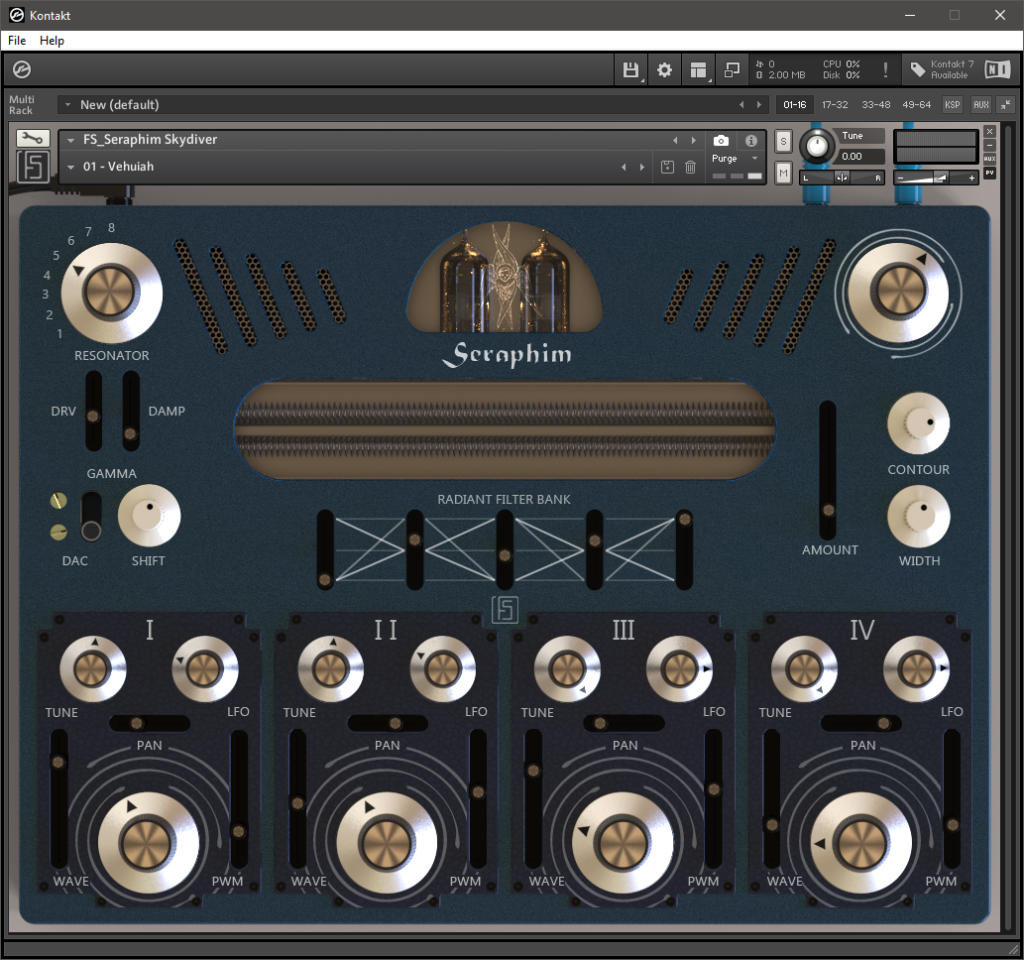Open the instrument info icon
The image size is (1024, 960).
751,140
